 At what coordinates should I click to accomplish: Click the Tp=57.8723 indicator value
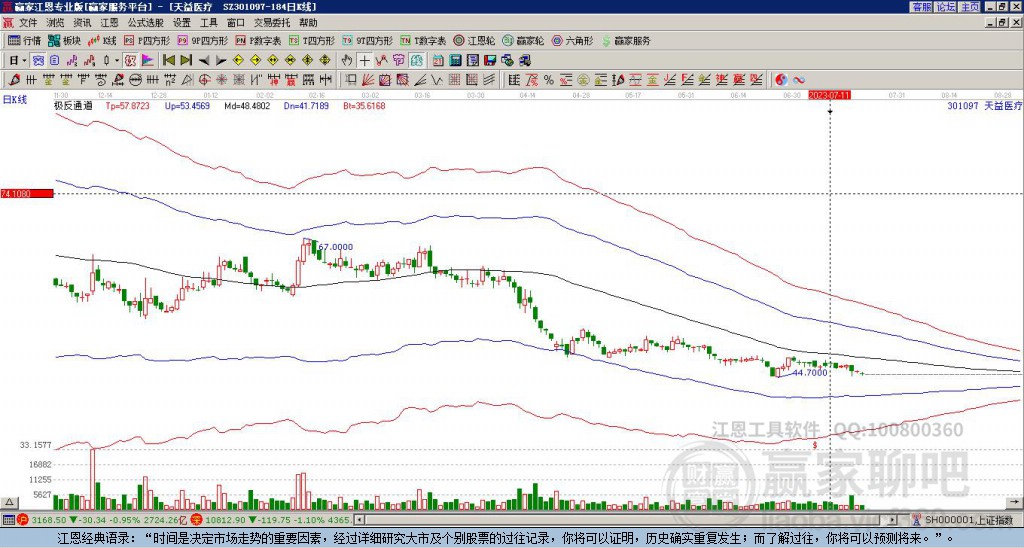(x=127, y=105)
